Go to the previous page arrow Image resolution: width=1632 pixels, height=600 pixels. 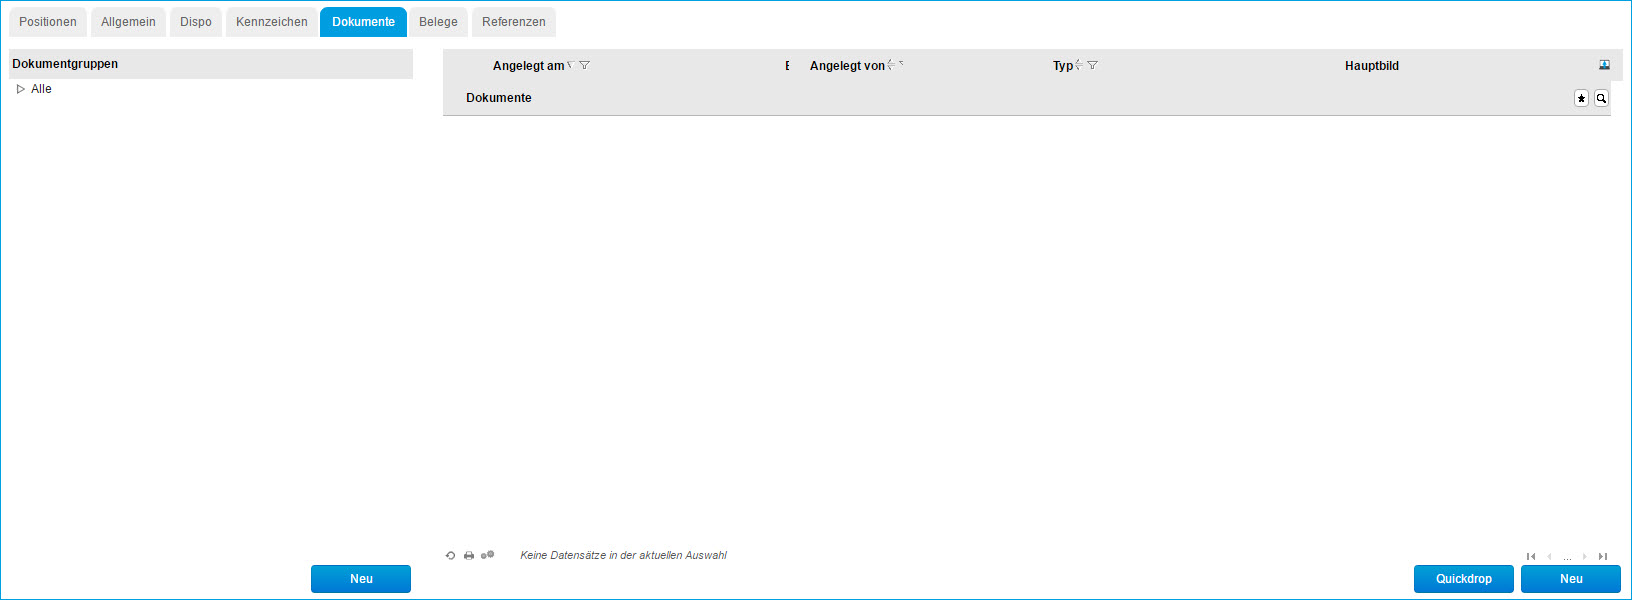1549,557
